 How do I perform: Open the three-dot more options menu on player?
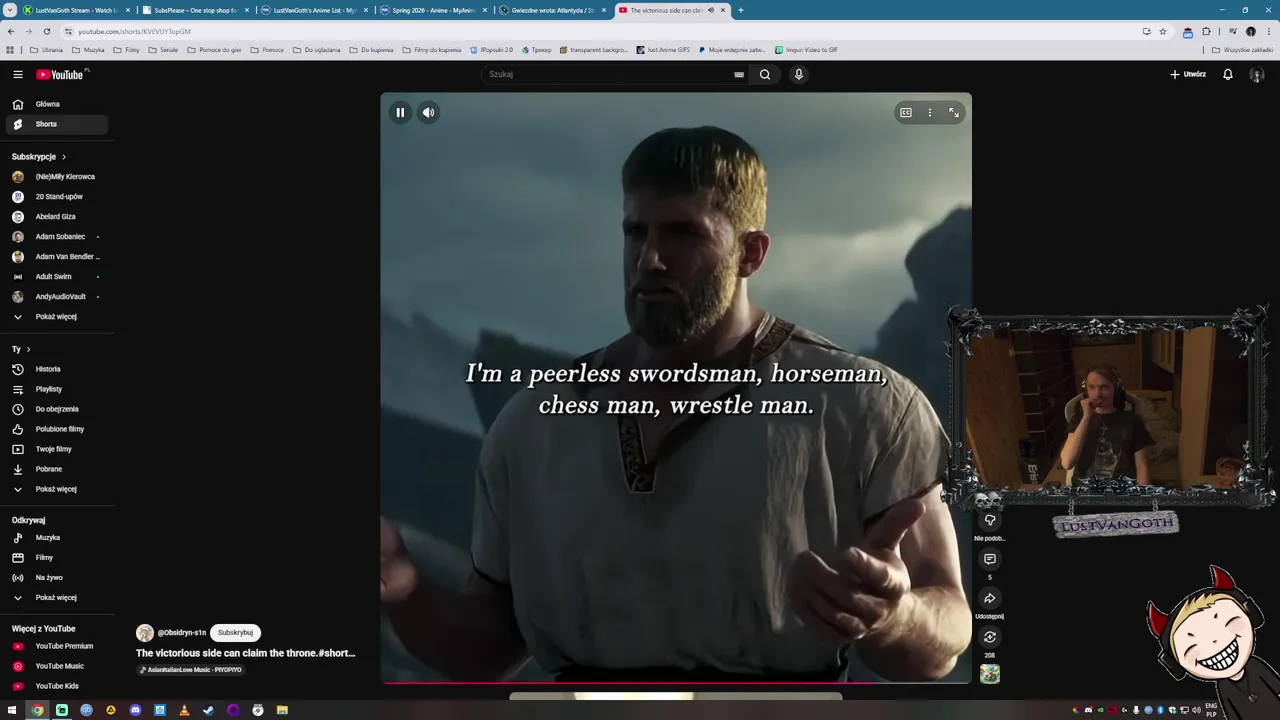pyautogui.click(x=930, y=113)
